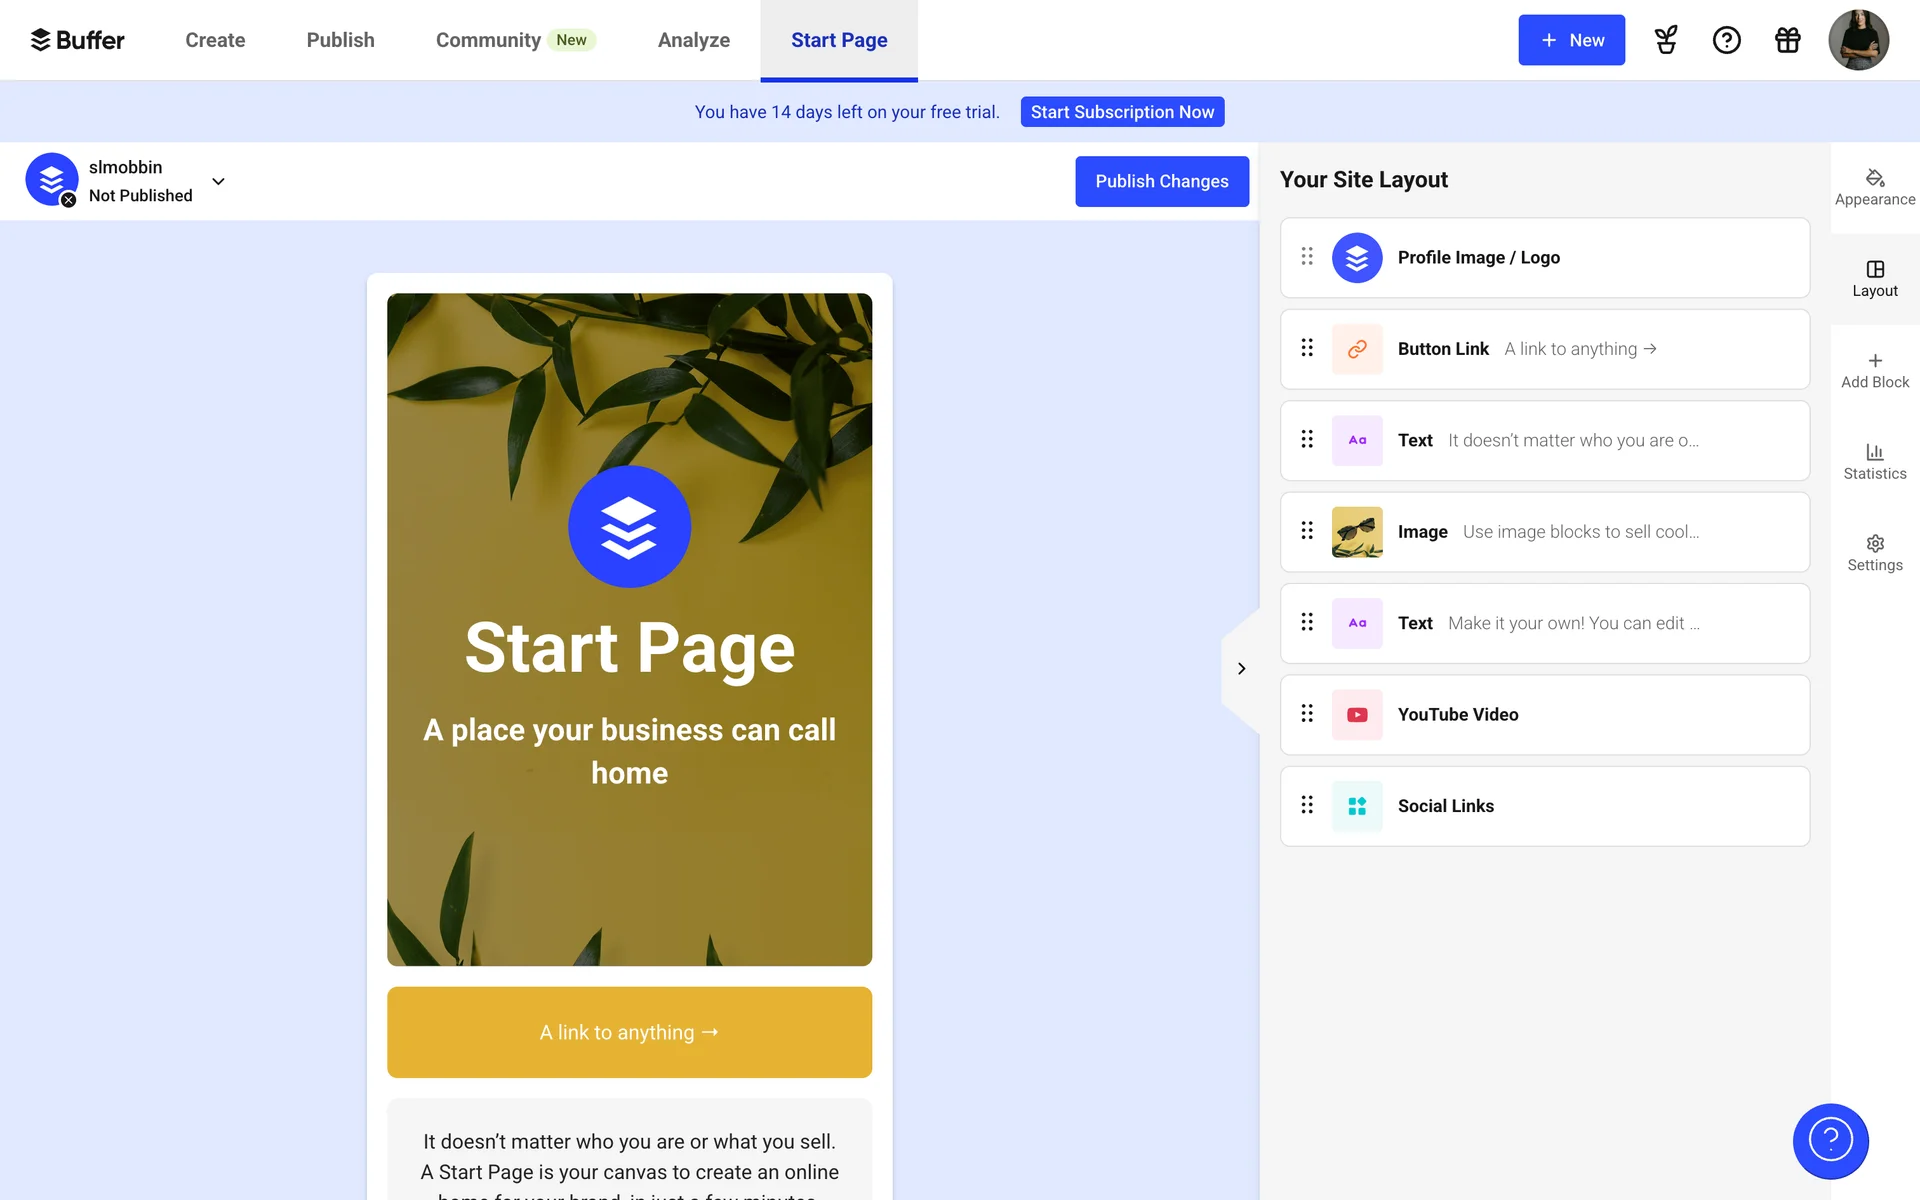Switch to the Analyze tab
Image resolution: width=1920 pixels, height=1200 pixels.
(693, 40)
